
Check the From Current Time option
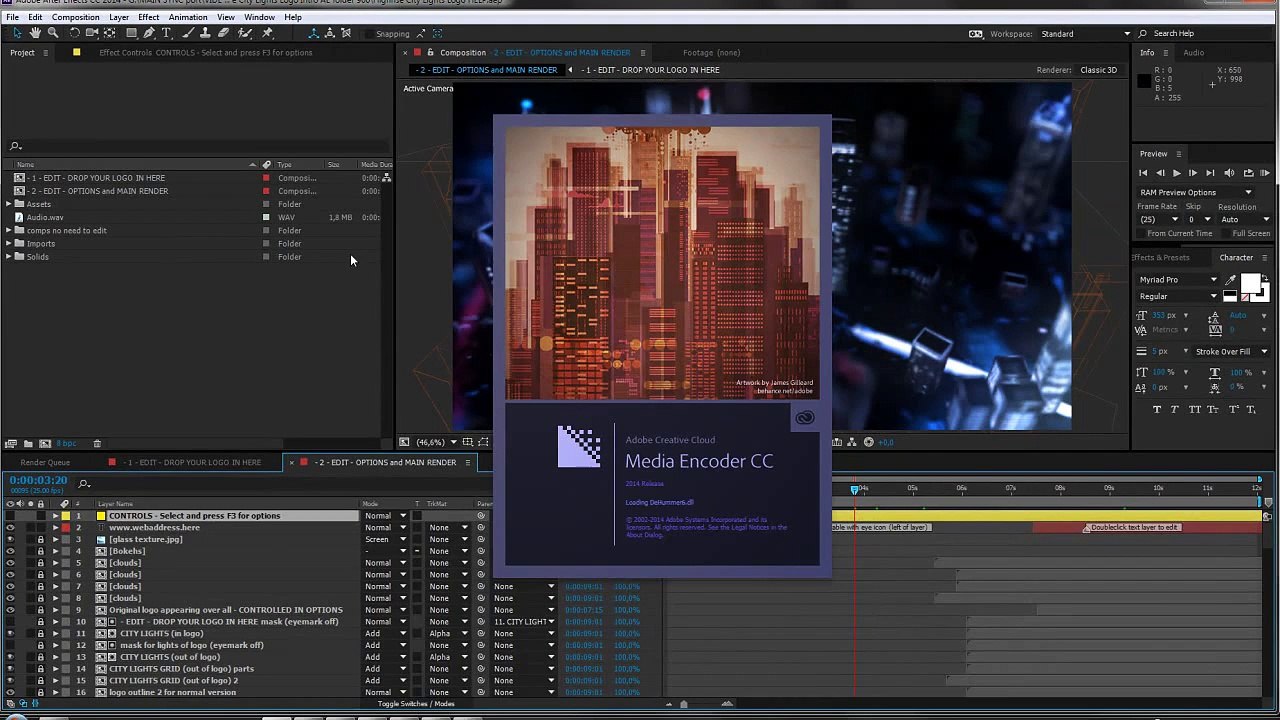pyautogui.click(x=1142, y=233)
